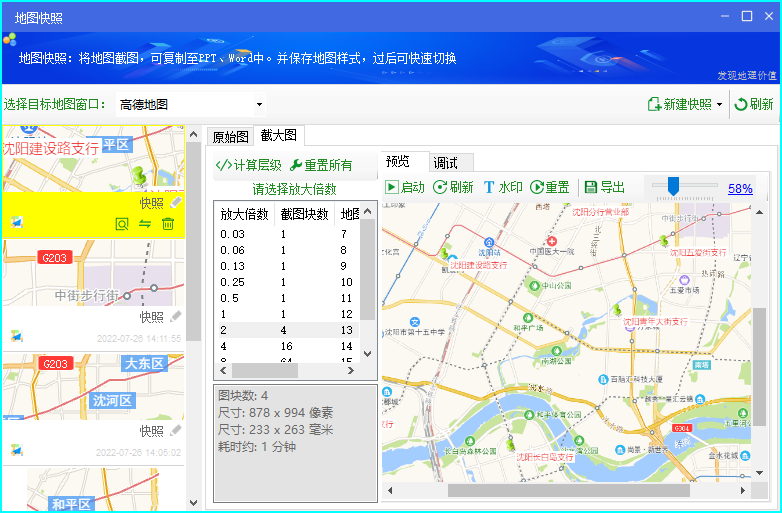This screenshot has height=513, width=782.
Task: Click preview map horizontal scrollbar left arrow
Action: point(390,491)
